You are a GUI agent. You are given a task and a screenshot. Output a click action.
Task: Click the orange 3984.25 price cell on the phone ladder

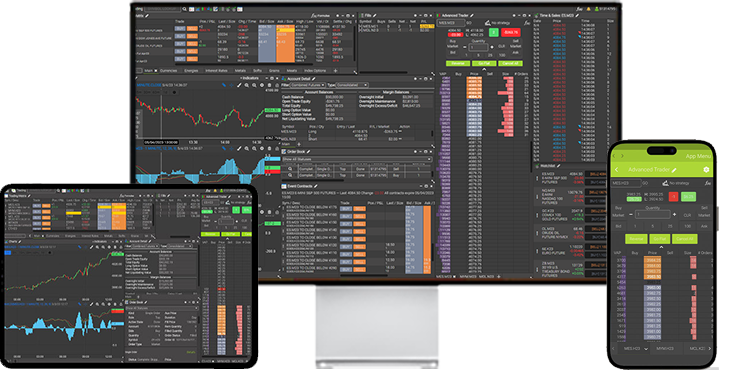click(x=653, y=260)
